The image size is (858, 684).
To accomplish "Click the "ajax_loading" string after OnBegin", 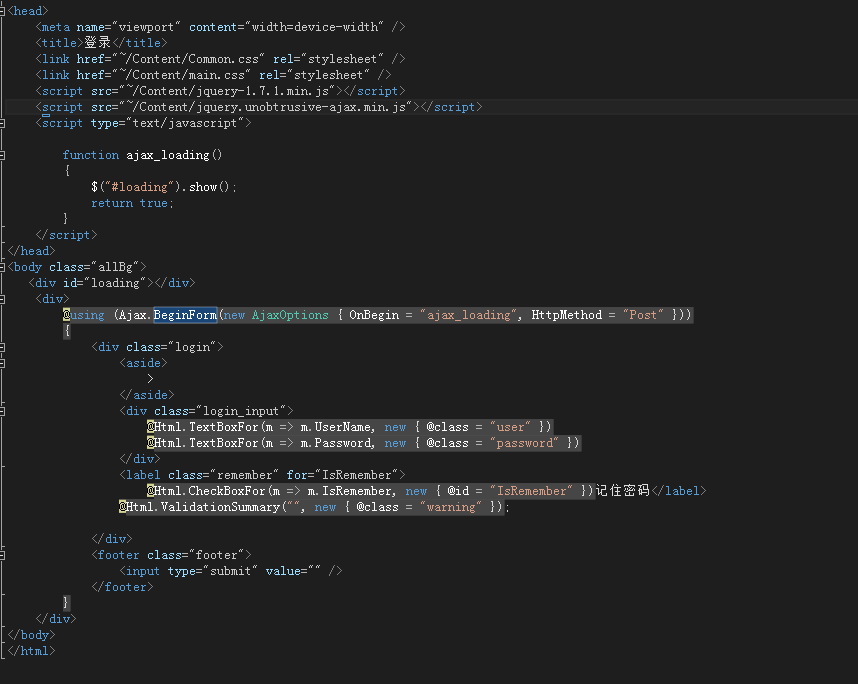I will click(468, 315).
